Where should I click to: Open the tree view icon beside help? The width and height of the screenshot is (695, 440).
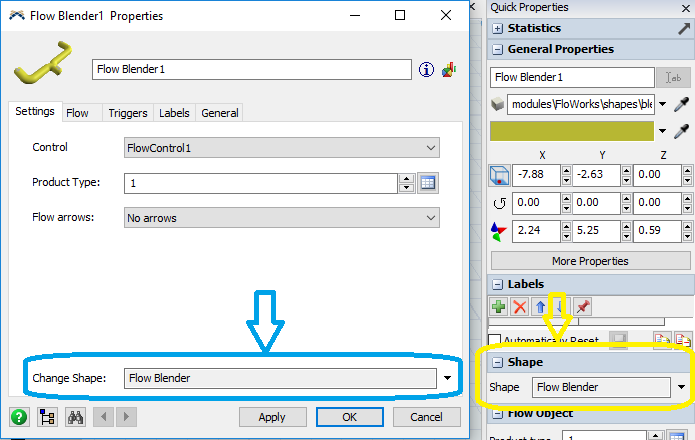(46, 417)
